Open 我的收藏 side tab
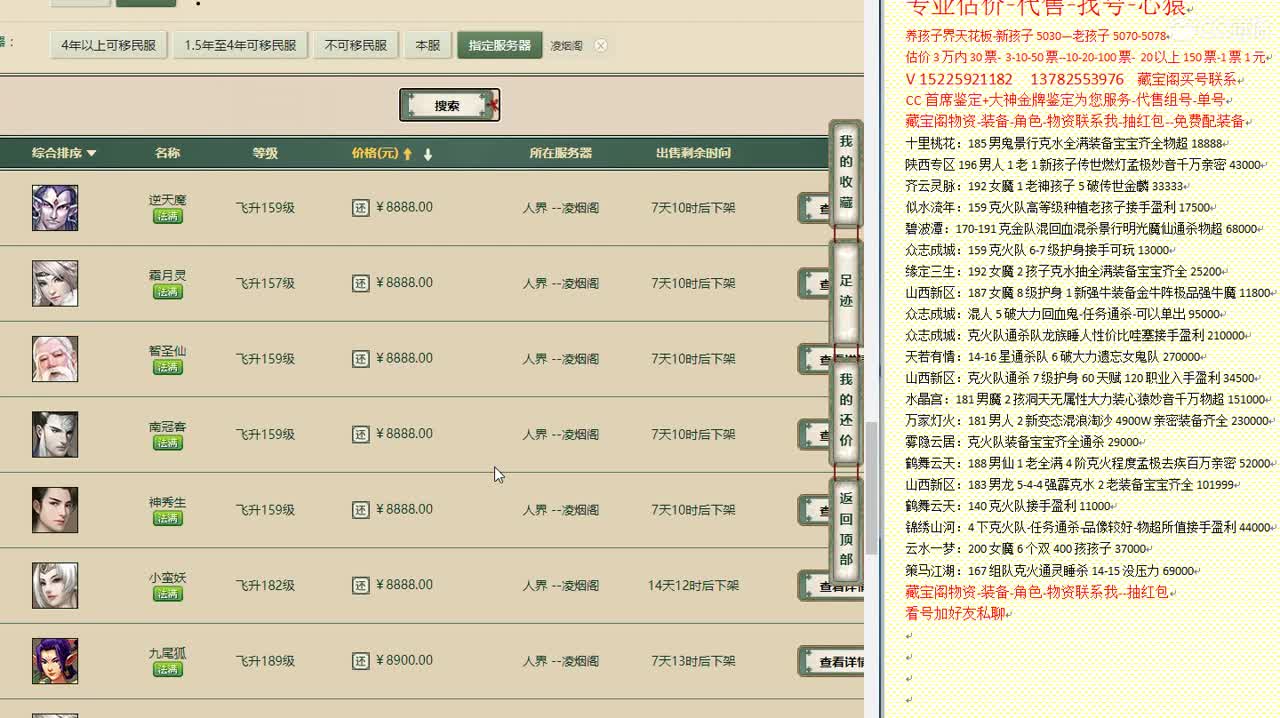The image size is (1280, 718). (x=846, y=175)
